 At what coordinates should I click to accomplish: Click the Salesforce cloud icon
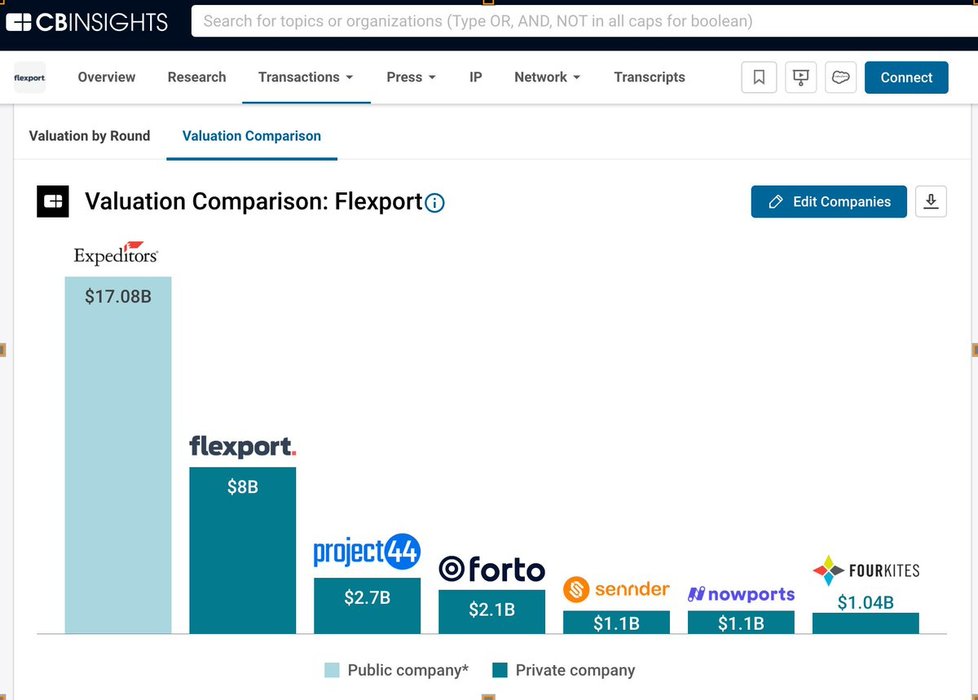pyautogui.click(x=841, y=77)
